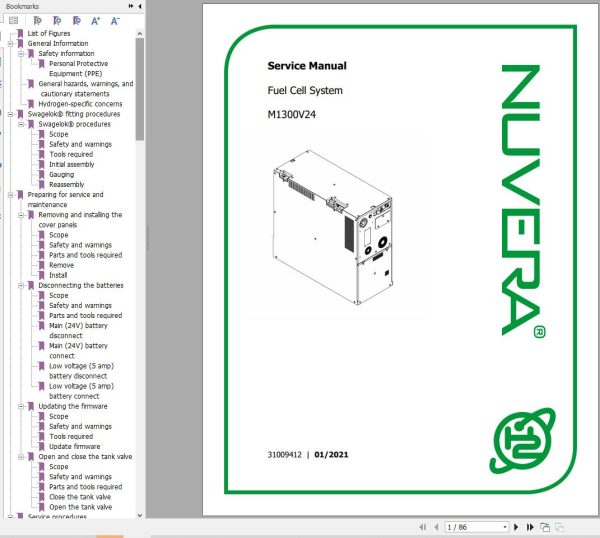Viewport: 600px width, 538px height.
Task: Click the M1300V24 model text
Action: tap(292, 114)
